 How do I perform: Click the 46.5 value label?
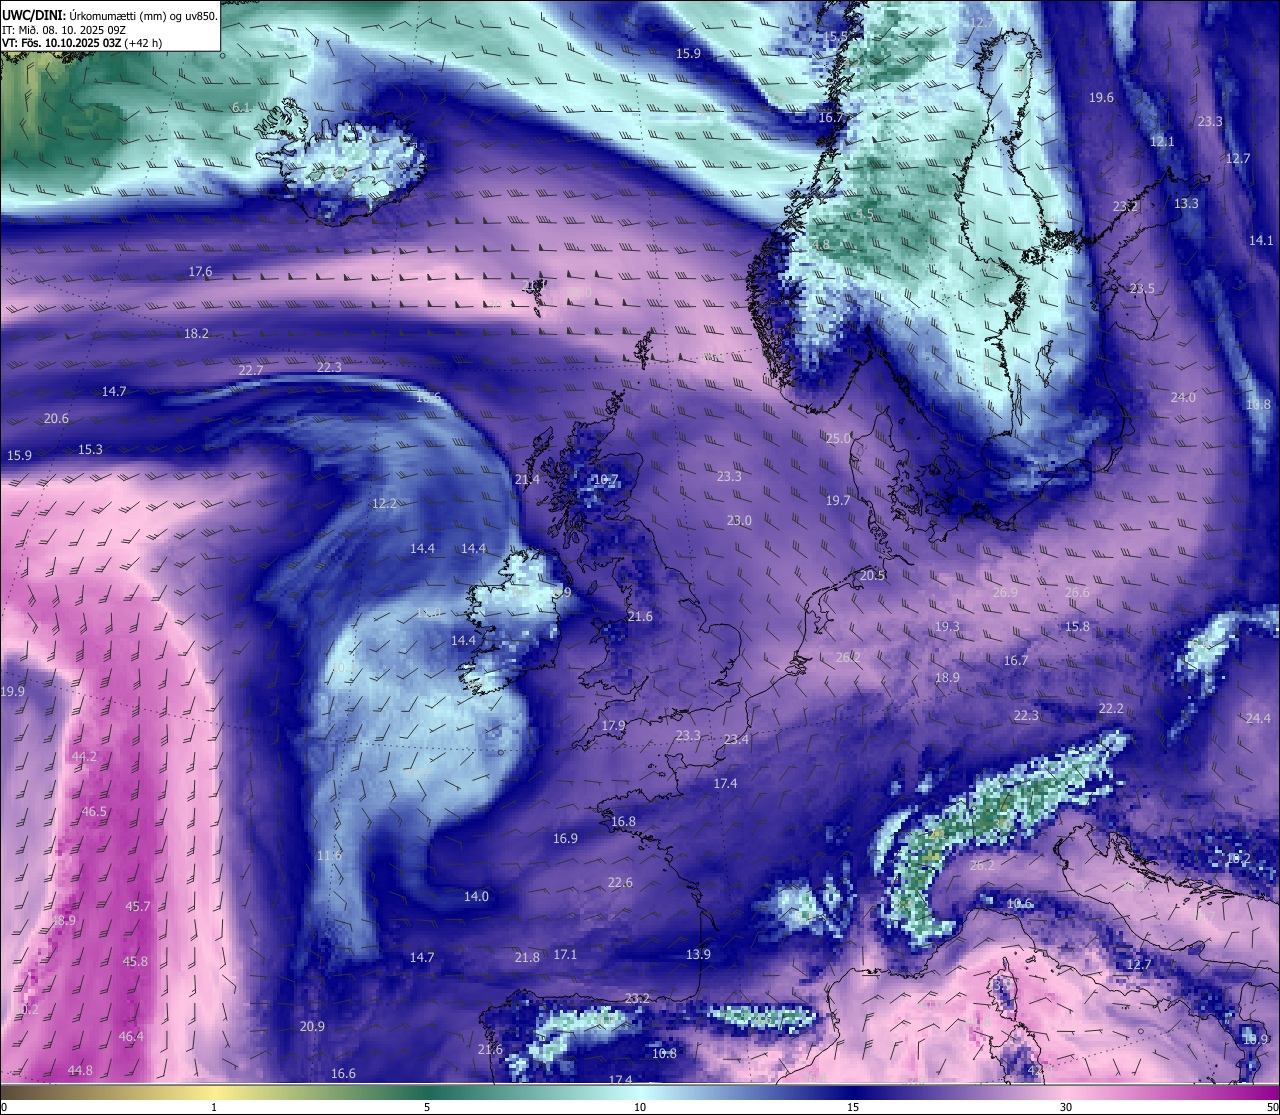94,811
